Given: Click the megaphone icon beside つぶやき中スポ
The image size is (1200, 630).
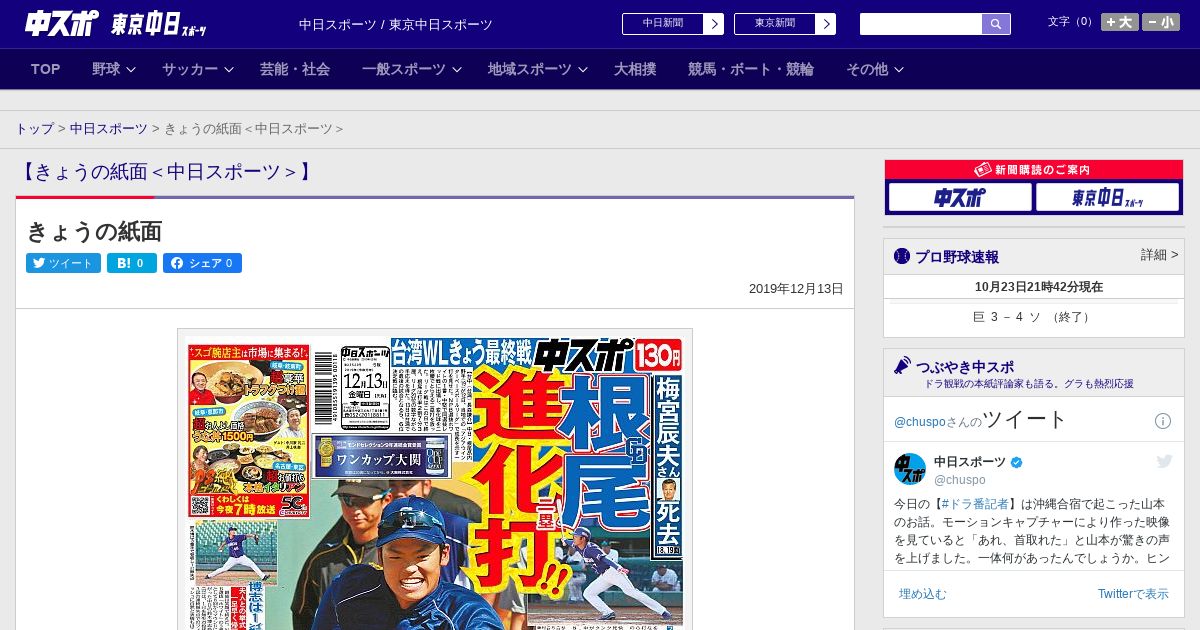Looking at the screenshot, I should 902,365.
